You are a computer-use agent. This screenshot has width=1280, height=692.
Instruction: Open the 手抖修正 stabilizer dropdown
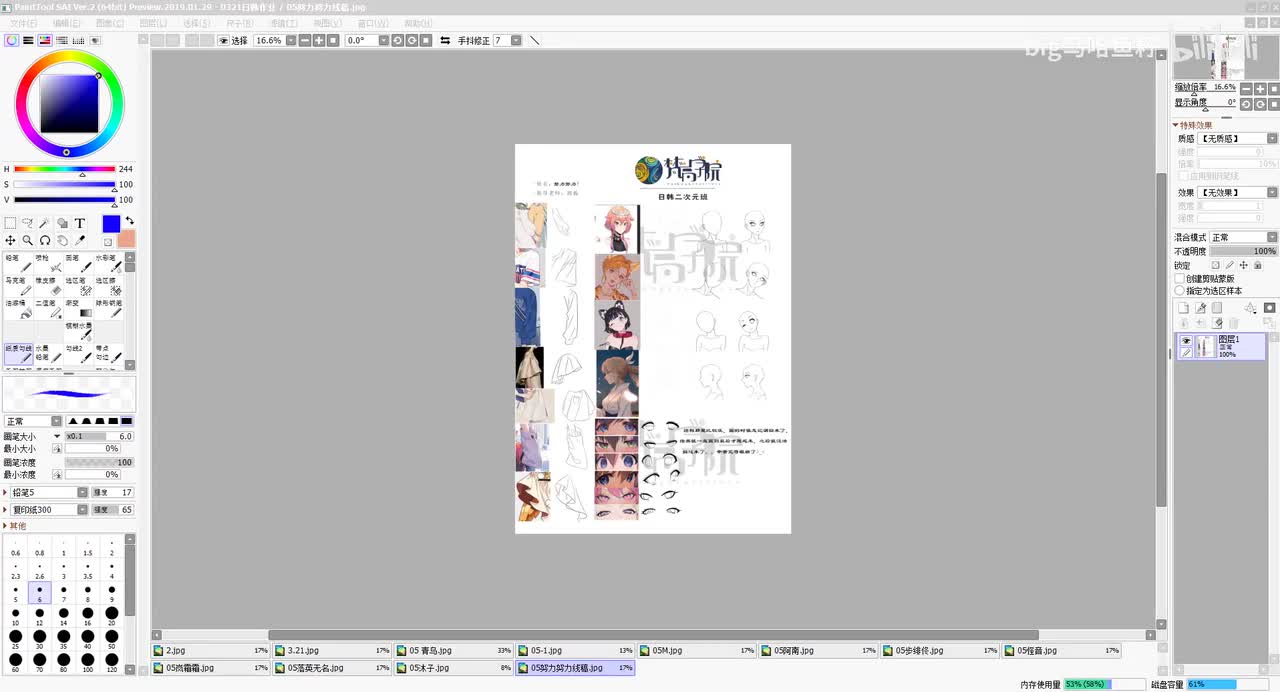516,41
